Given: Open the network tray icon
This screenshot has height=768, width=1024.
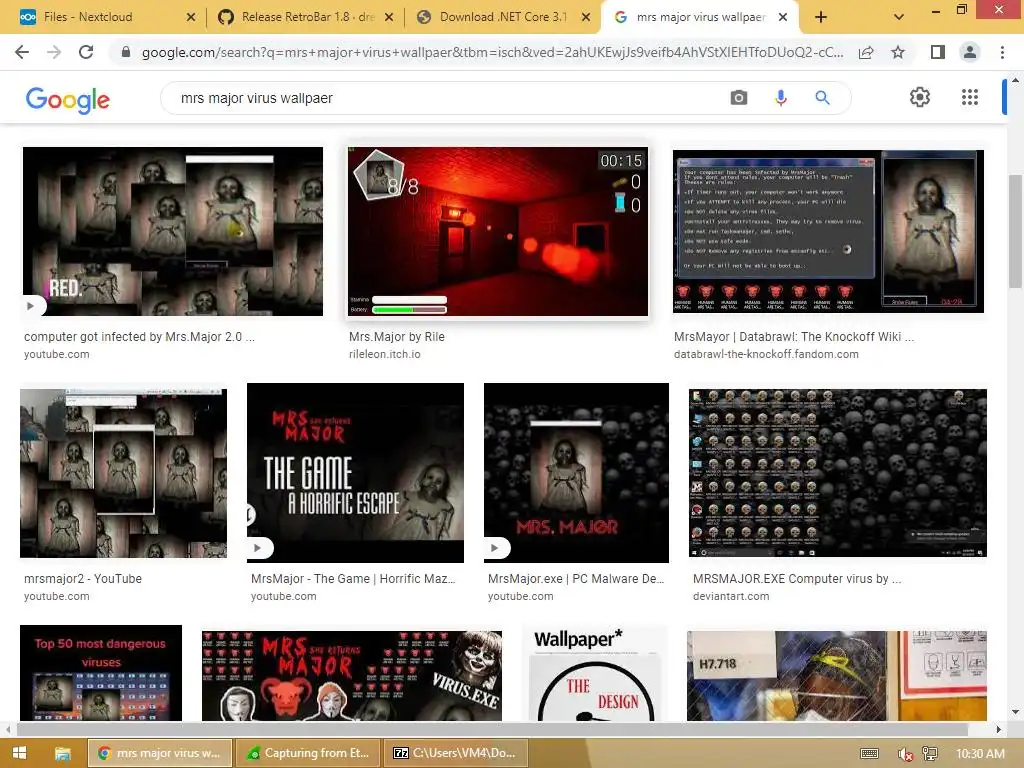Looking at the screenshot, I should [x=930, y=754].
